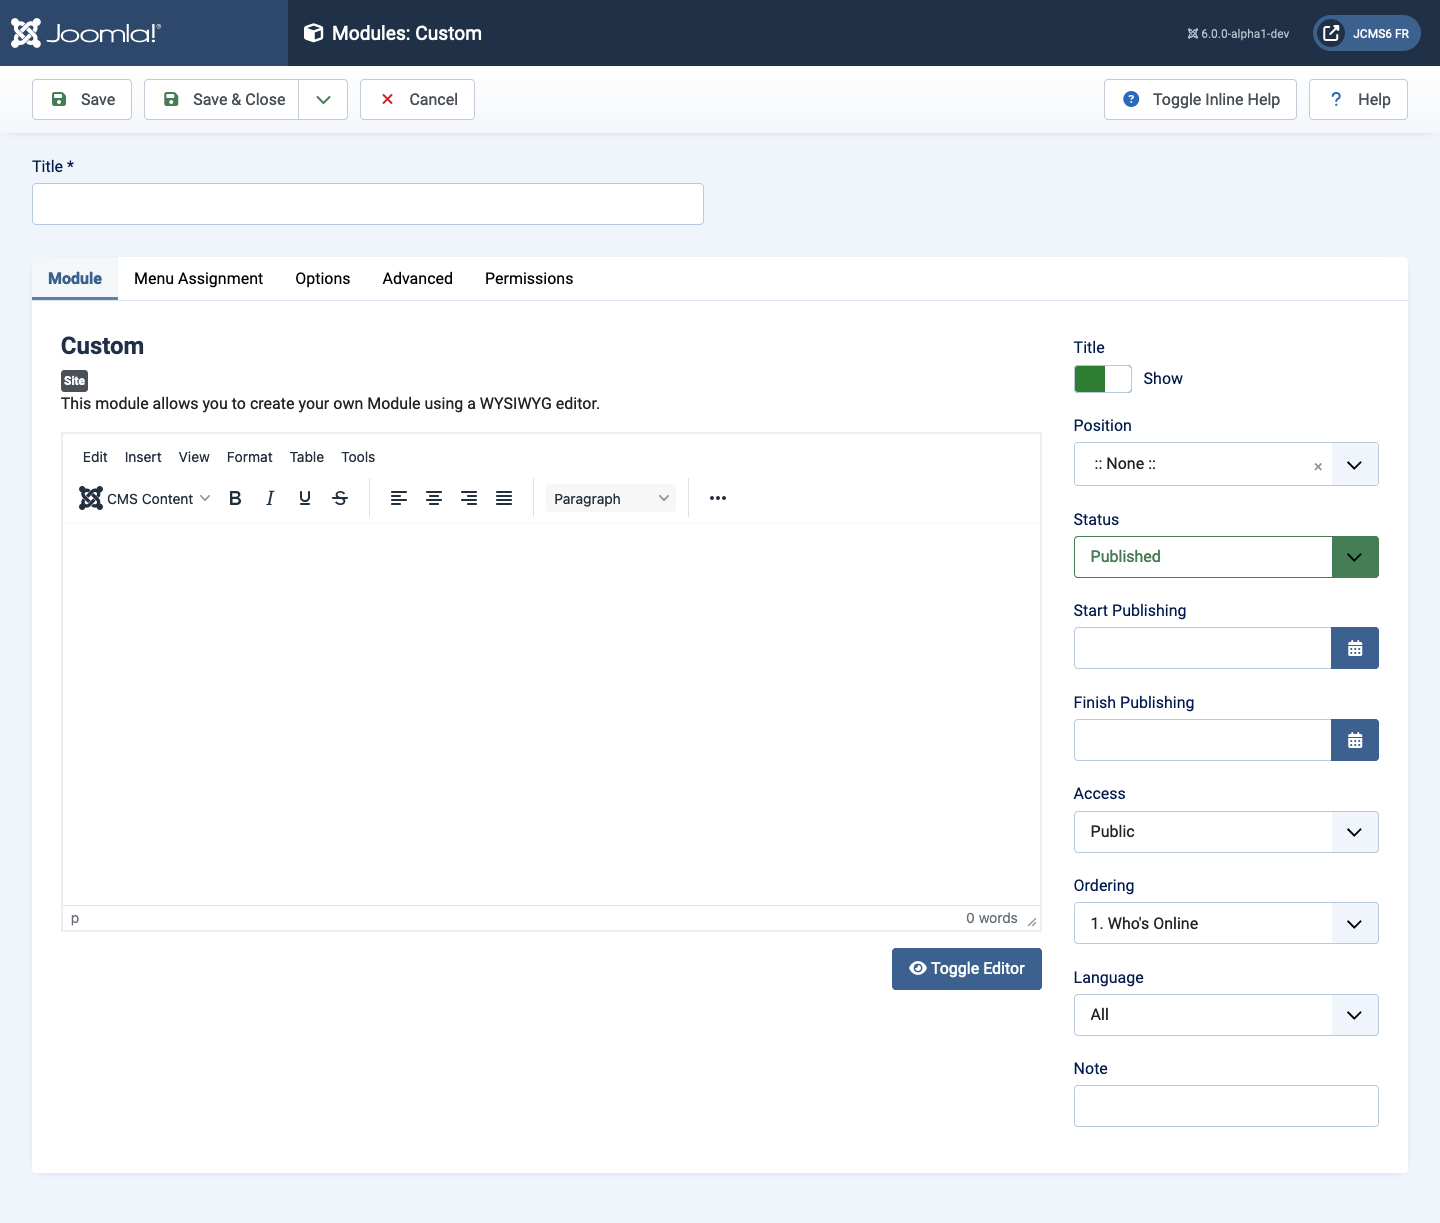Switch to Options tab
This screenshot has width=1440, height=1223.
click(322, 278)
